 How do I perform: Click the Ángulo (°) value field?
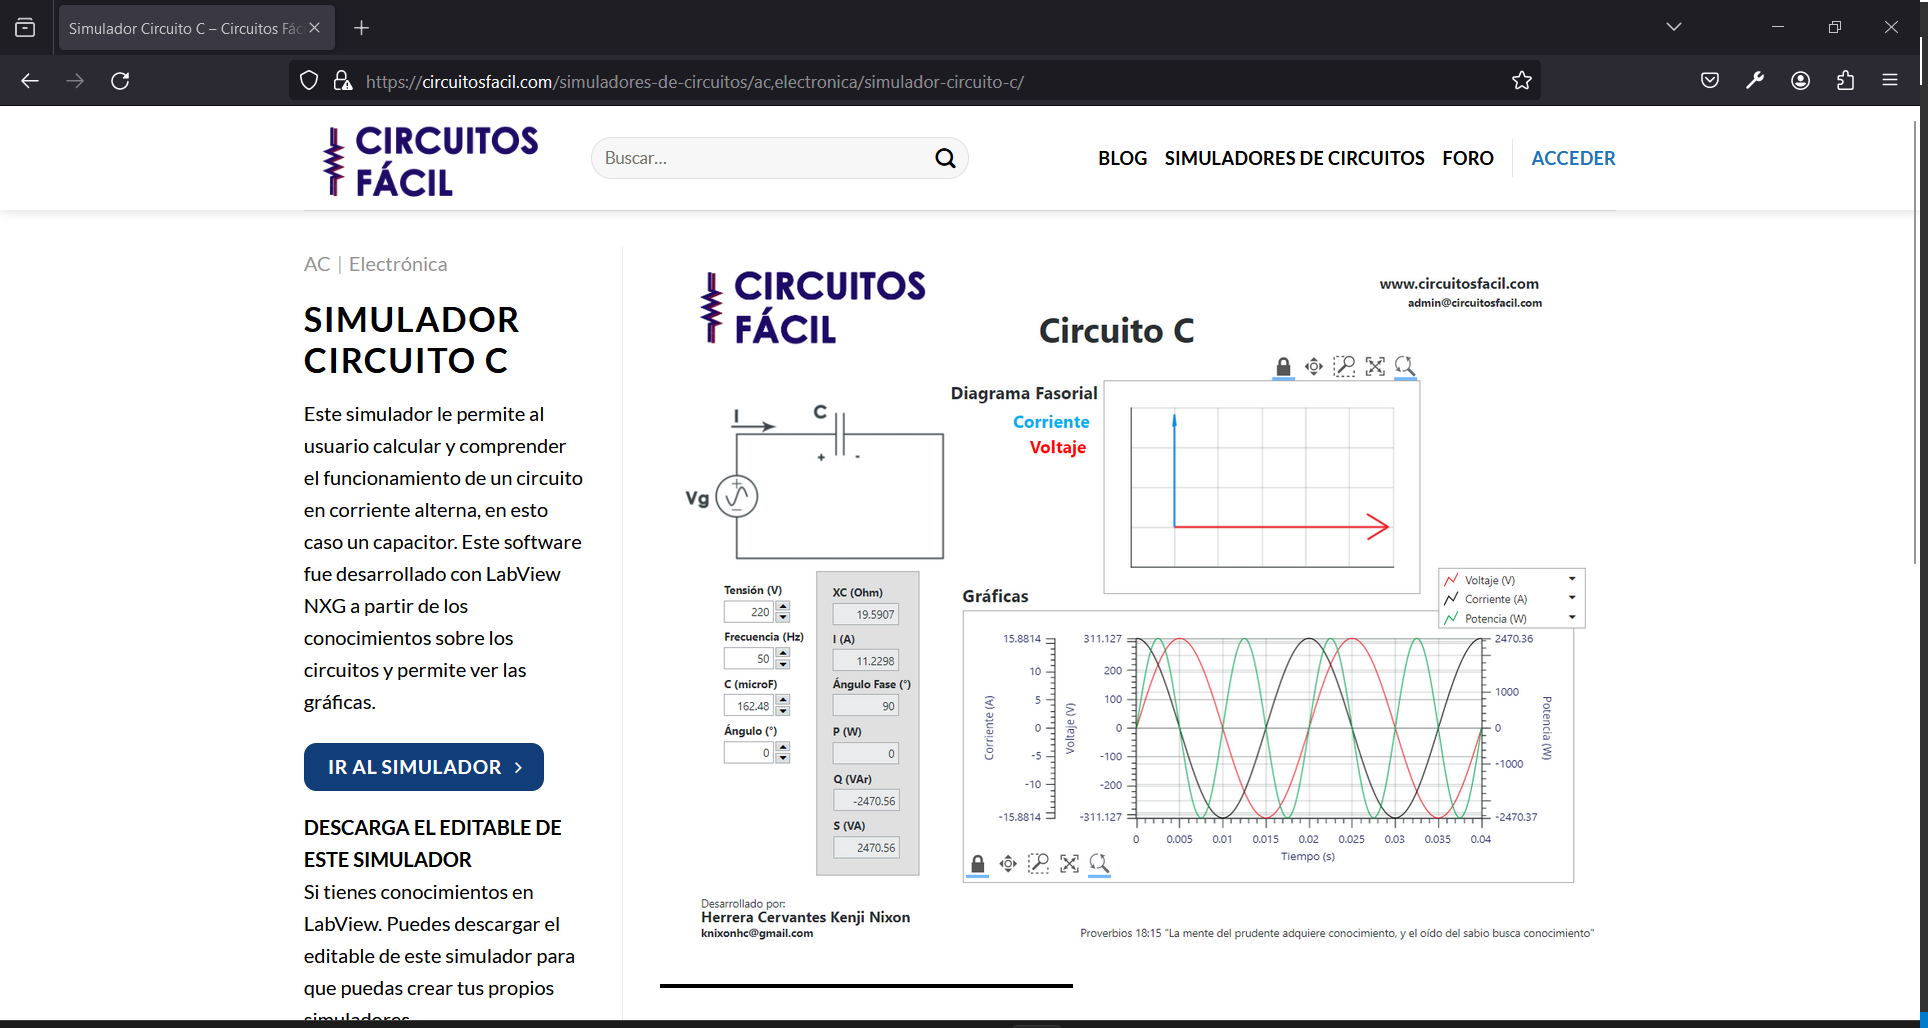(749, 753)
